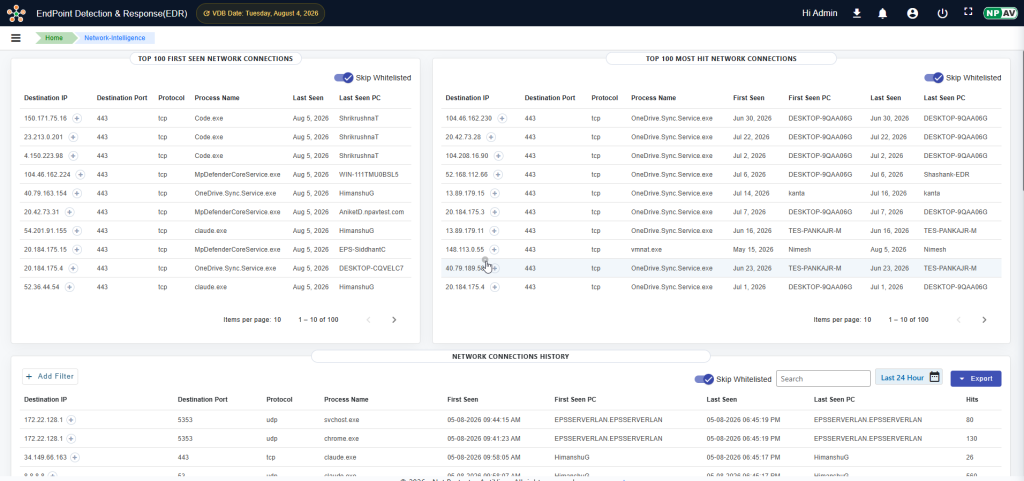Click the Add Filter button
The height and width of the screenshot is (481, 1024).
click(x=50, y=377)
